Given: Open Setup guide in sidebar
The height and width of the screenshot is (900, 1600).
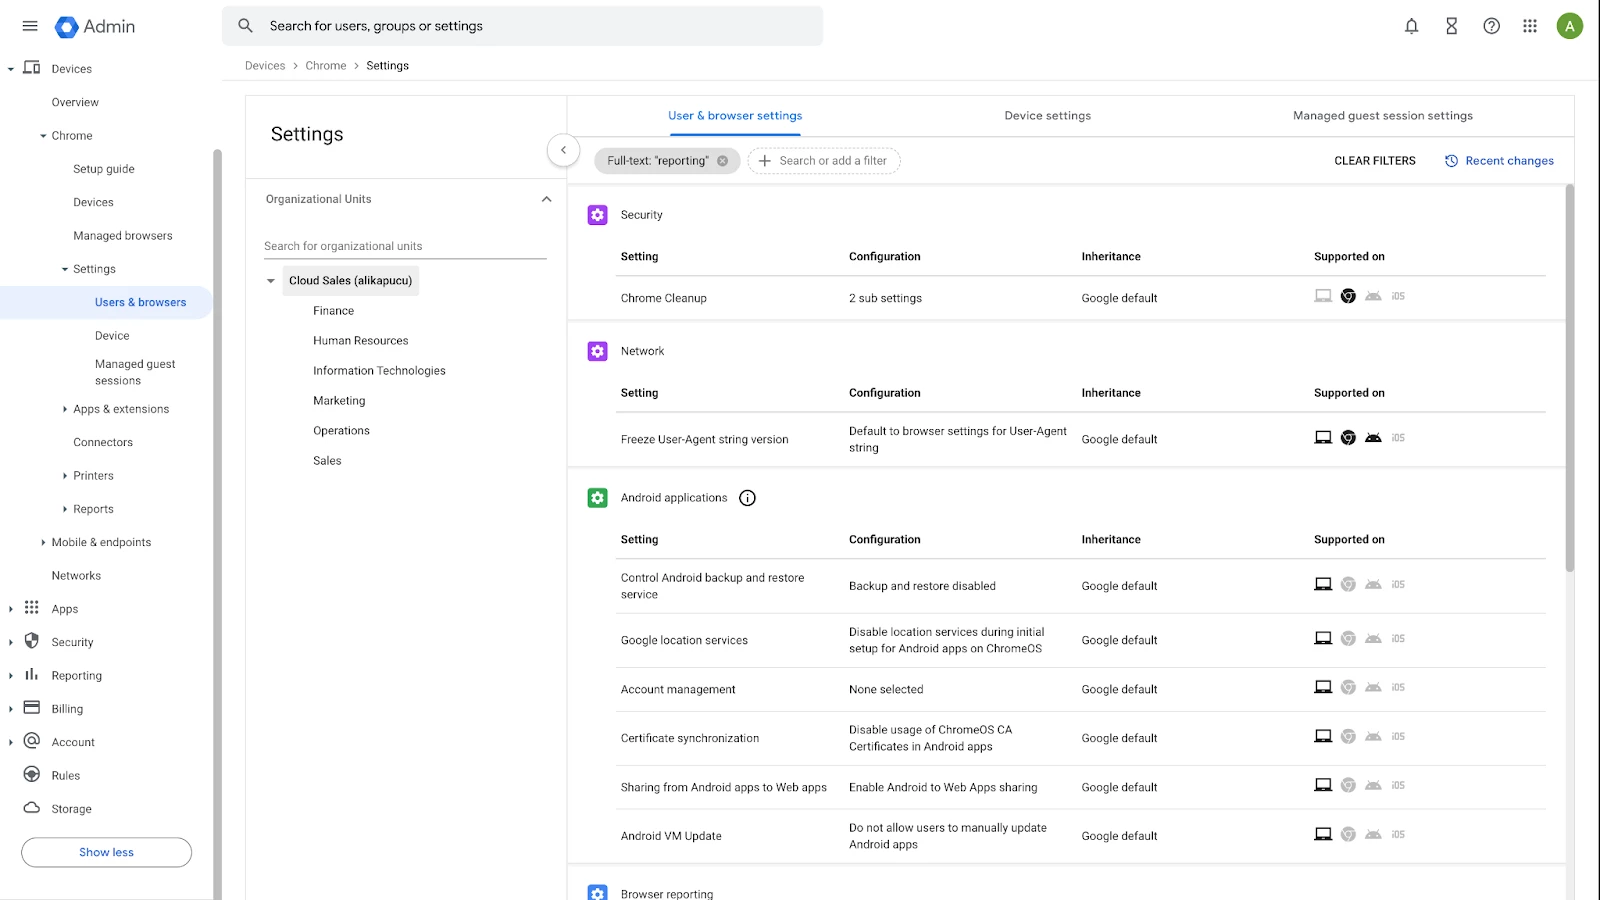Looking at the screenshot, I should (104, 169).
